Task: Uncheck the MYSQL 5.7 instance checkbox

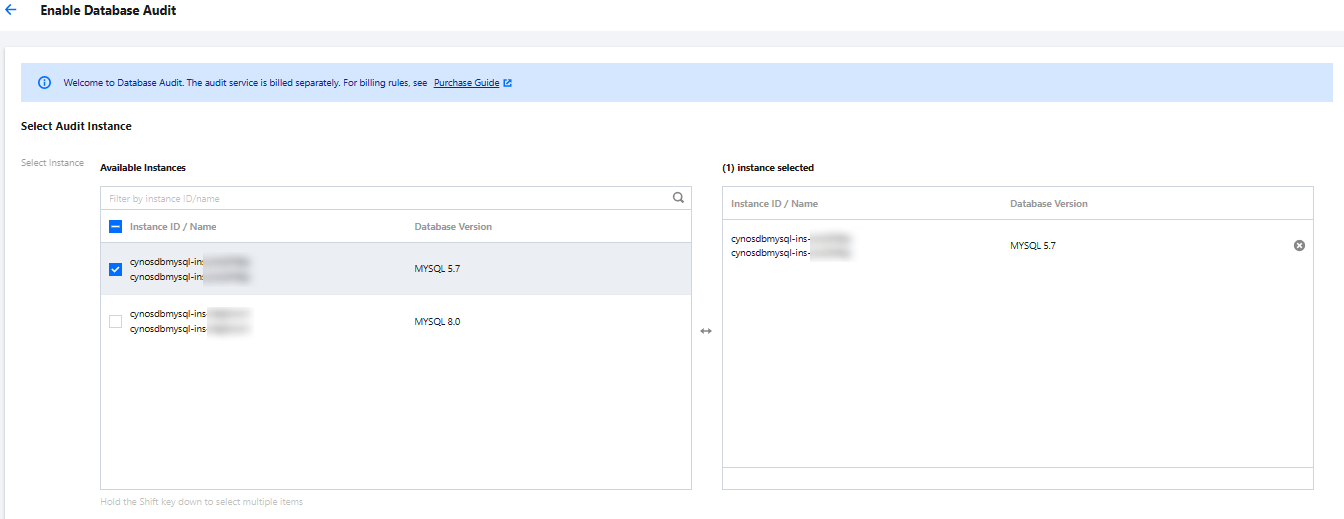Action: pos(115,269)
